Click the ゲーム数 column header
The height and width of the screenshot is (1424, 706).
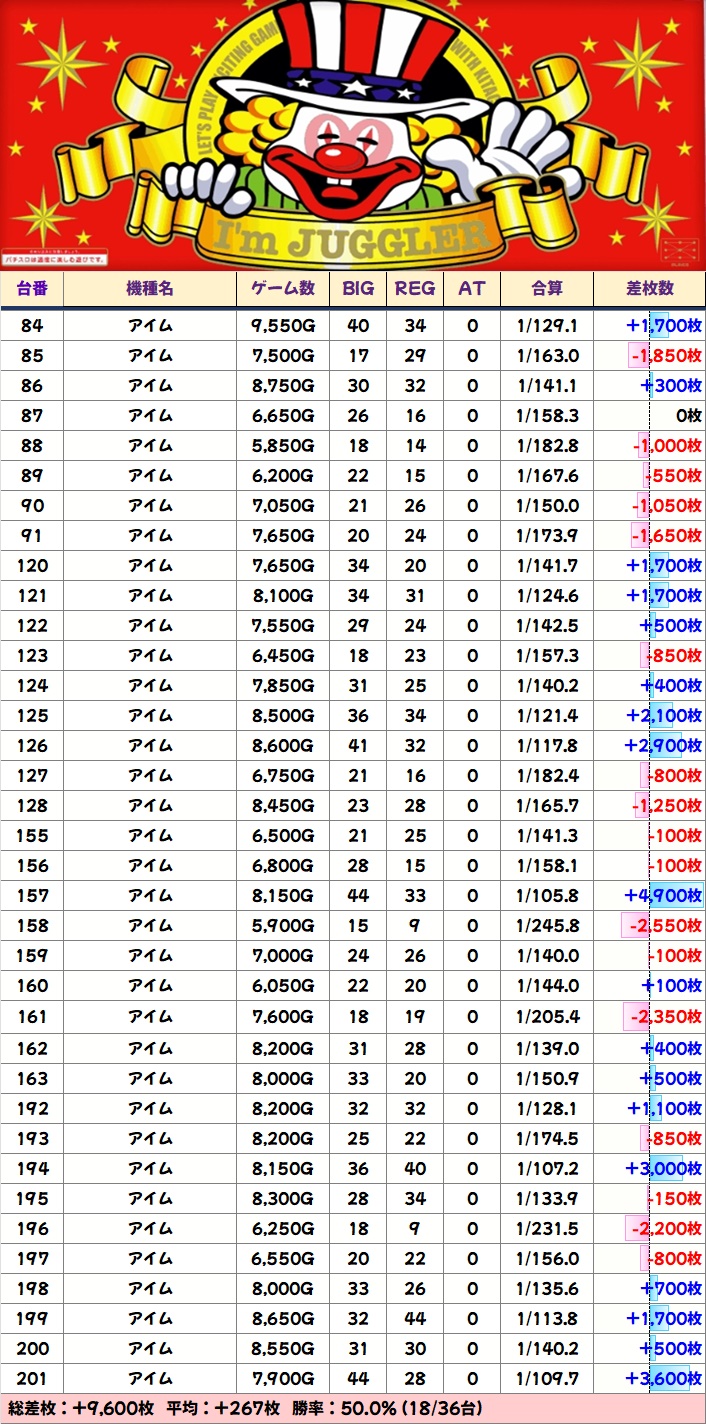tap(283, 288)
